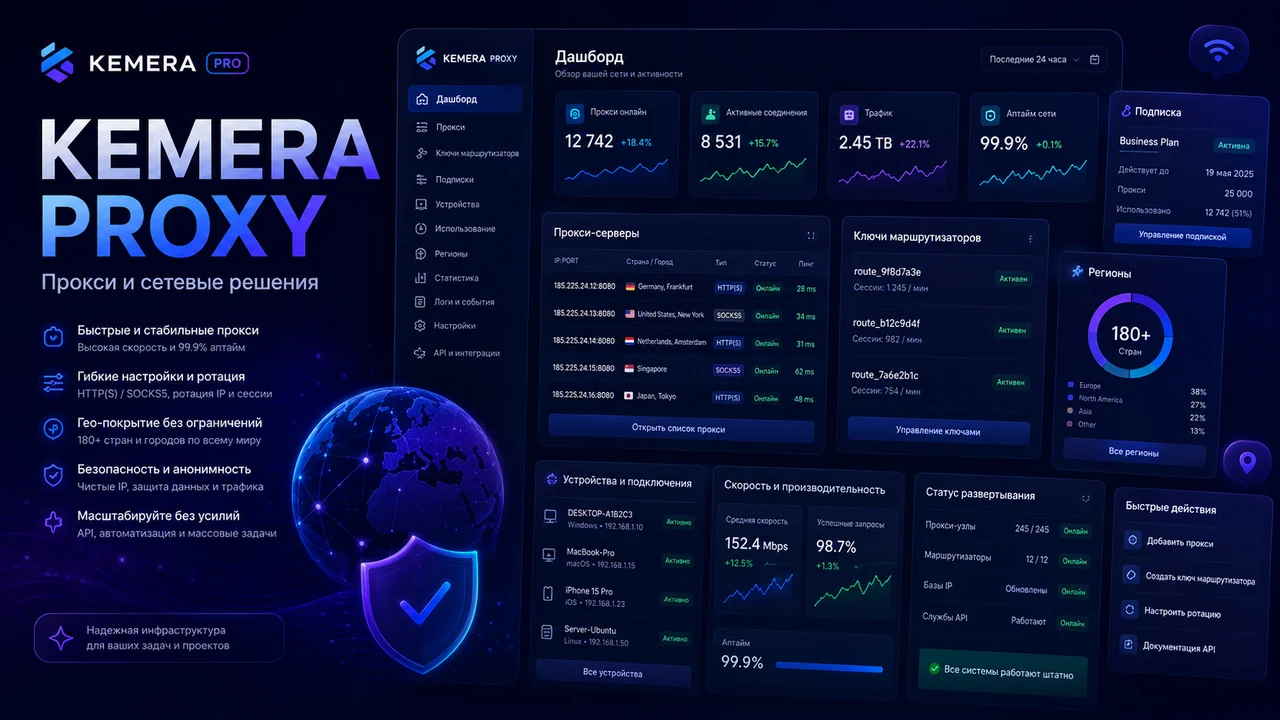Click the Управление ключами button
Screen dimensions: 1280x720
pyautogui.click(x=938, y=432)
